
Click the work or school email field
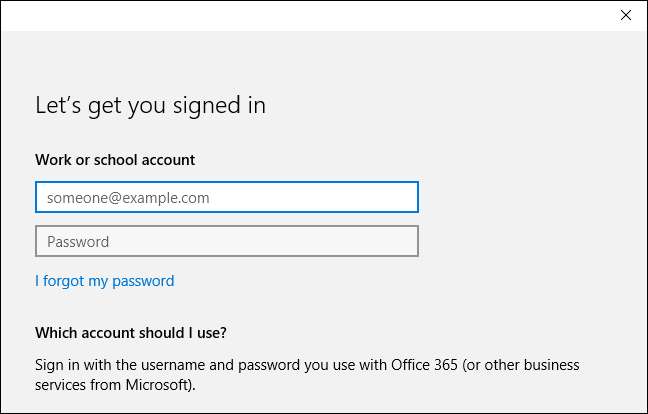[226, 198]
